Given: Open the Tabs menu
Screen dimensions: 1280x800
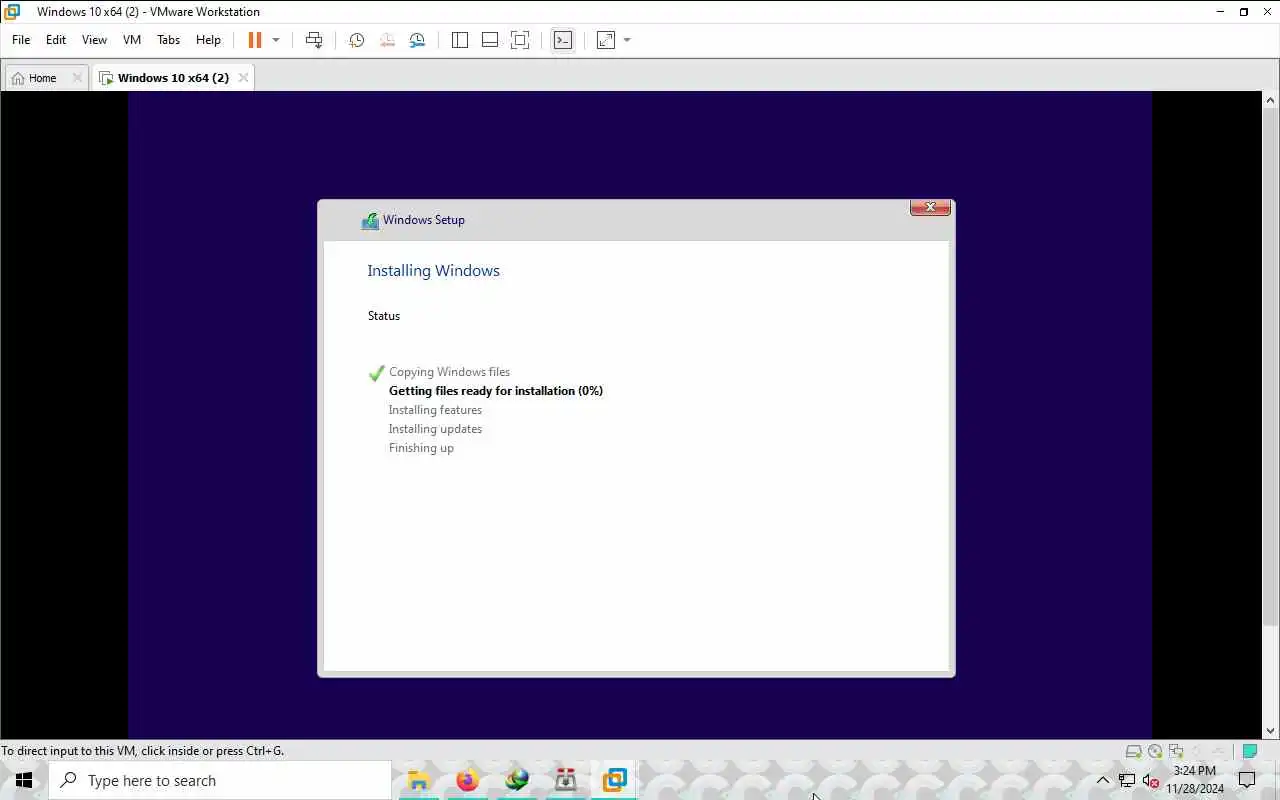Looking at the screenshot, I should click(168, 40).
